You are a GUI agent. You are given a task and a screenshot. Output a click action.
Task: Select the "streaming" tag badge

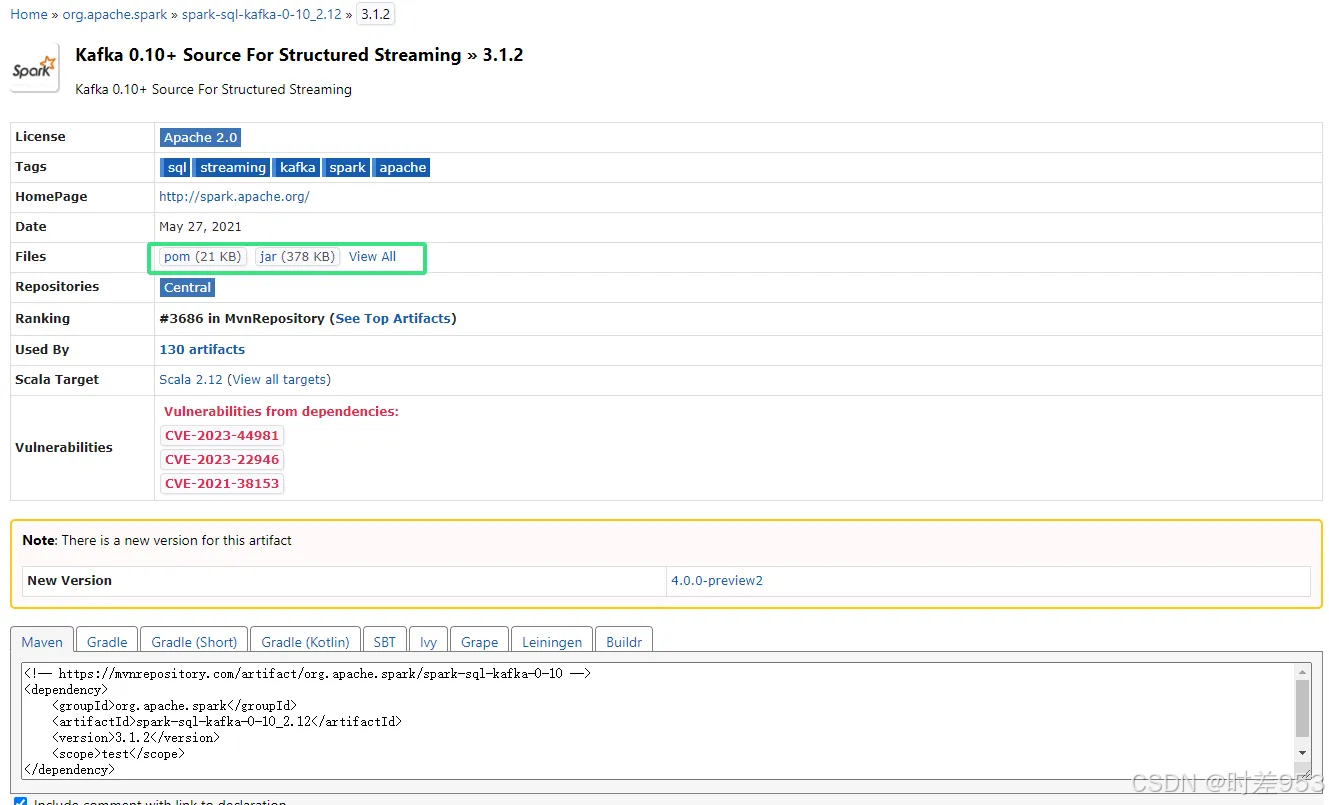click(231, 167)
